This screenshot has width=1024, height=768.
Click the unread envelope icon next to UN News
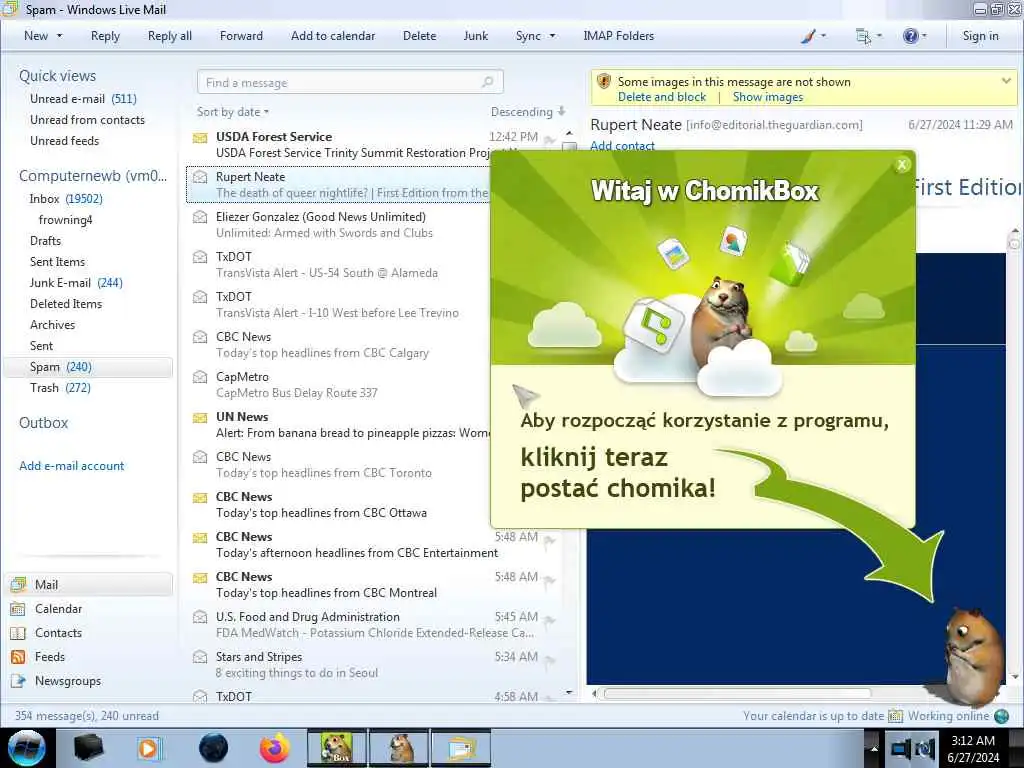click(200, 418)
